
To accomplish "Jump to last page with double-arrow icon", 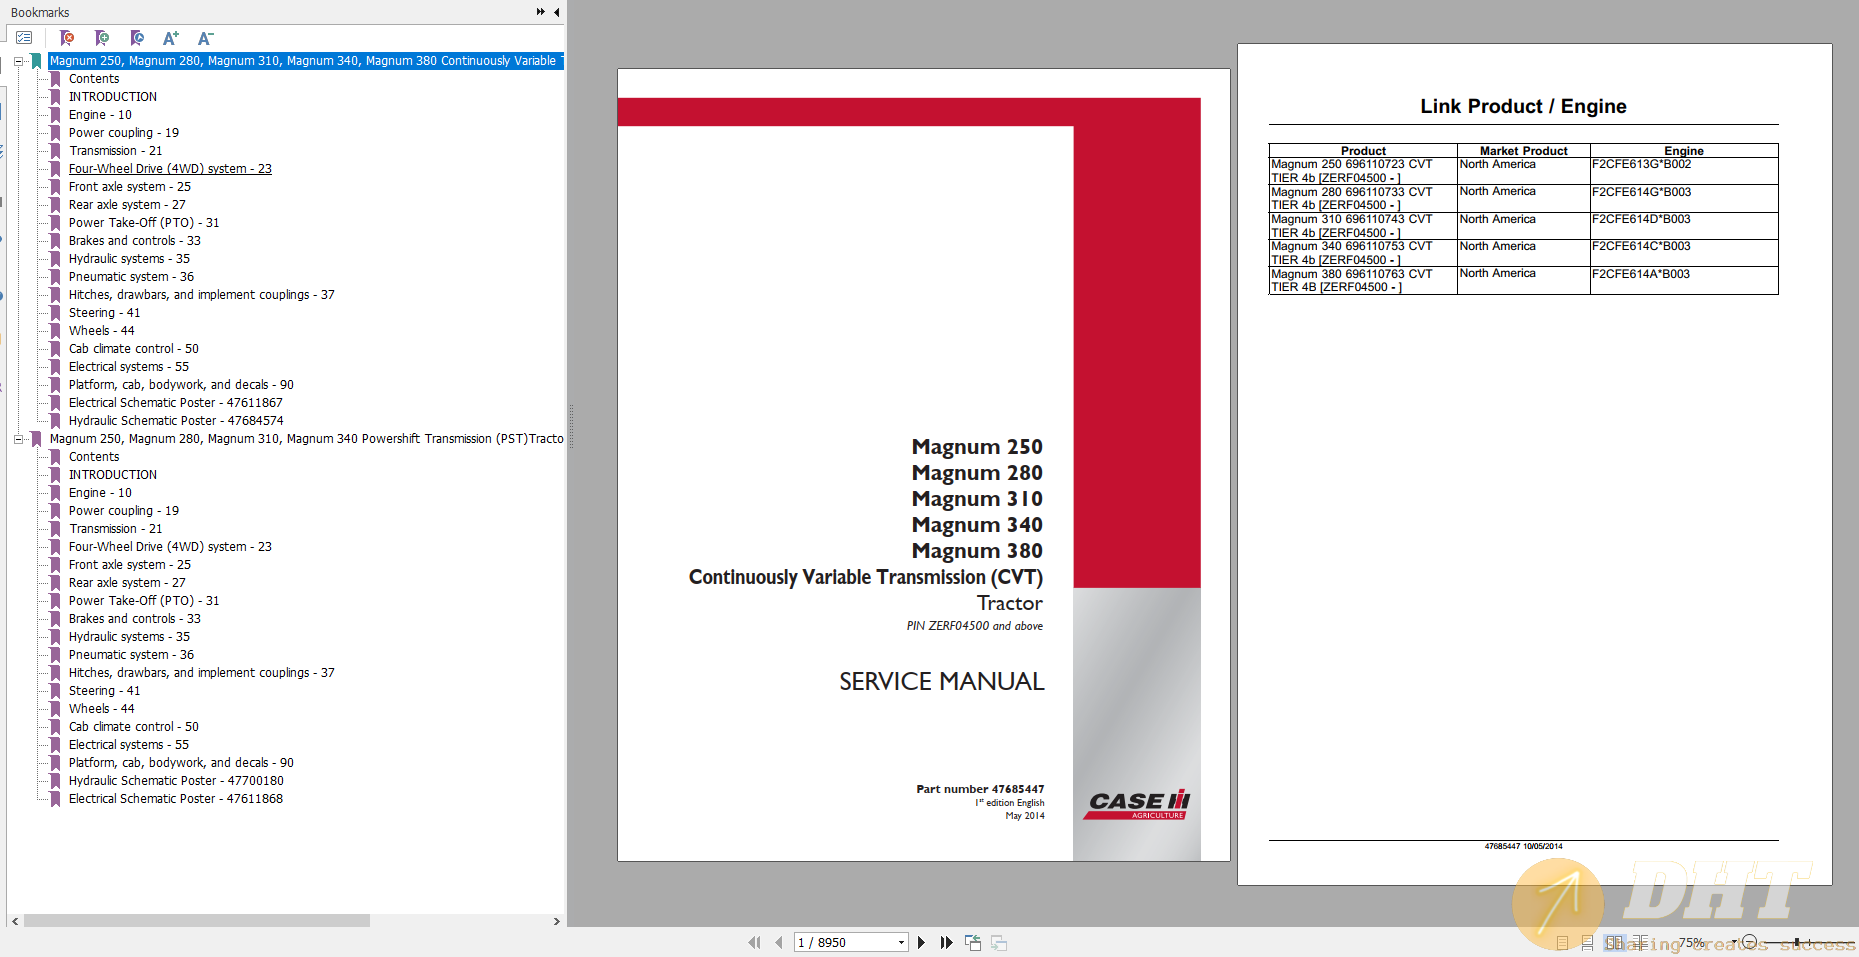I will pyautogui.click(x=946, y=941).
